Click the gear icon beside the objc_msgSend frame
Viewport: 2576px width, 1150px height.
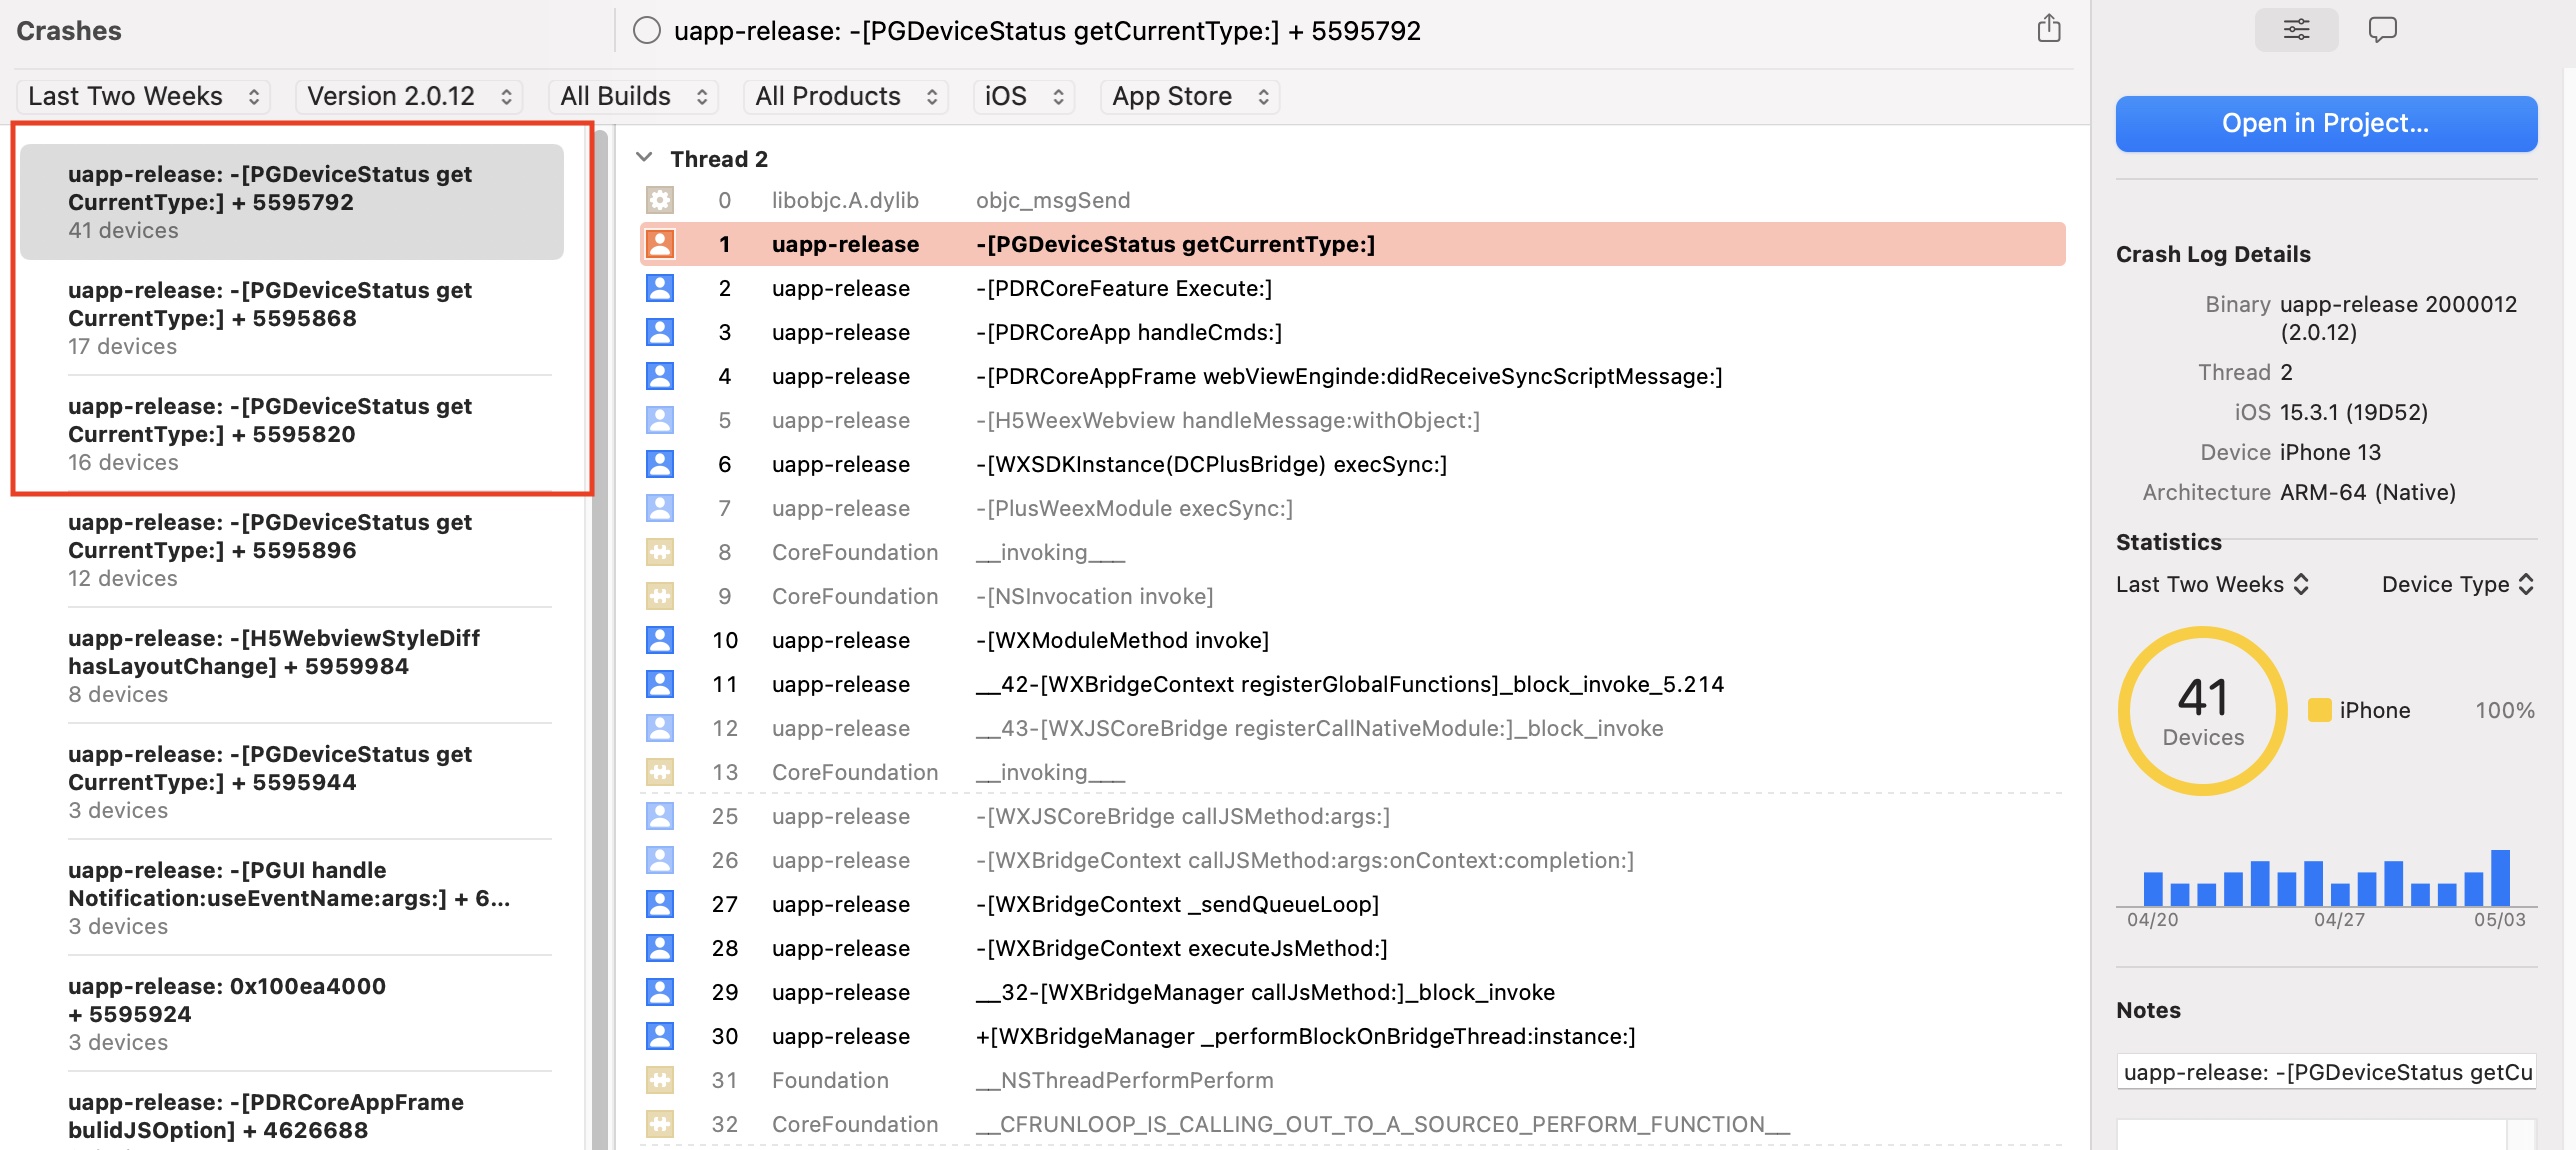tap(660, 200)
